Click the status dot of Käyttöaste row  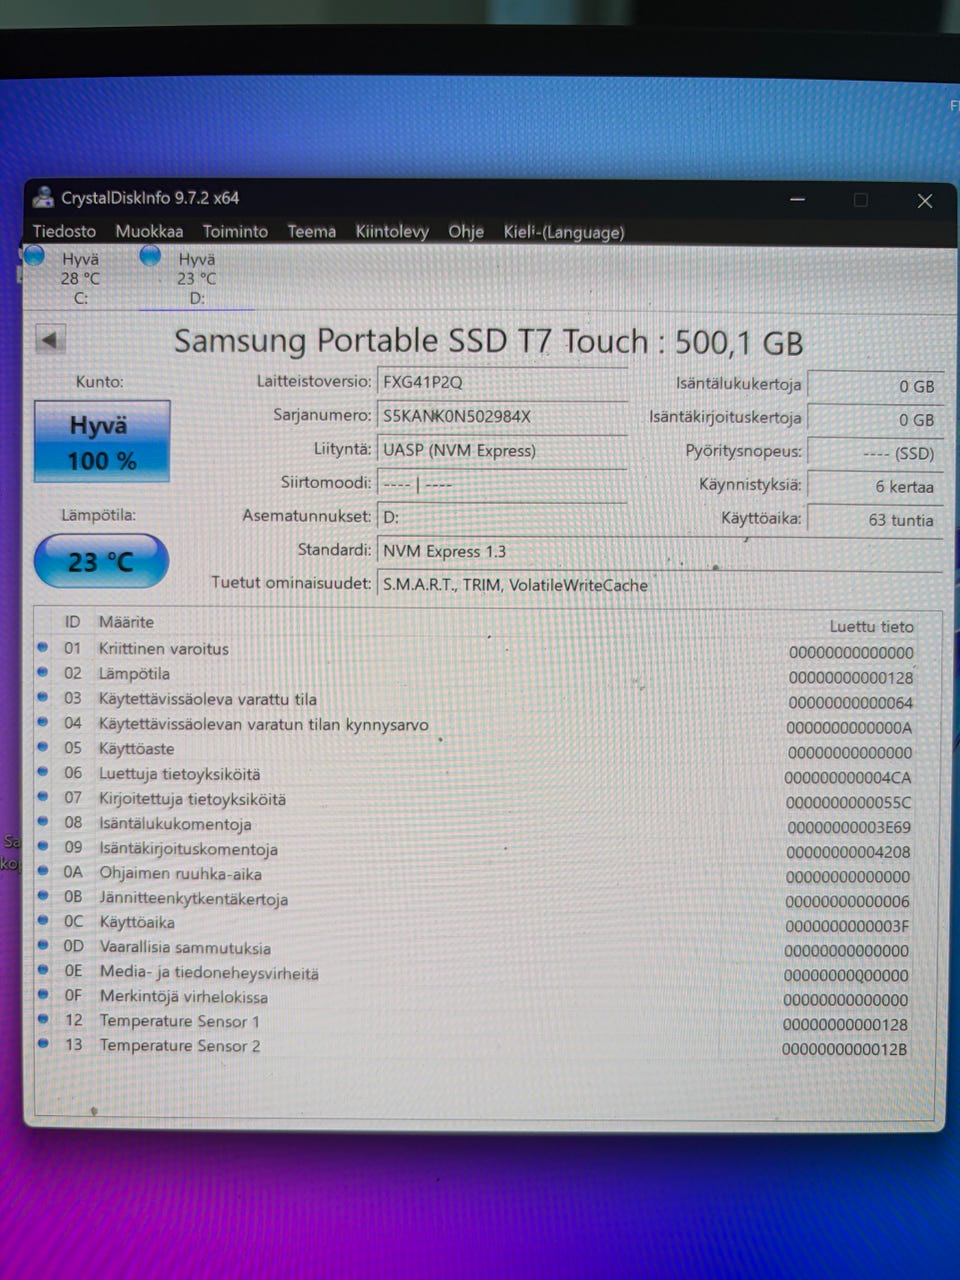tap(43, 747)
